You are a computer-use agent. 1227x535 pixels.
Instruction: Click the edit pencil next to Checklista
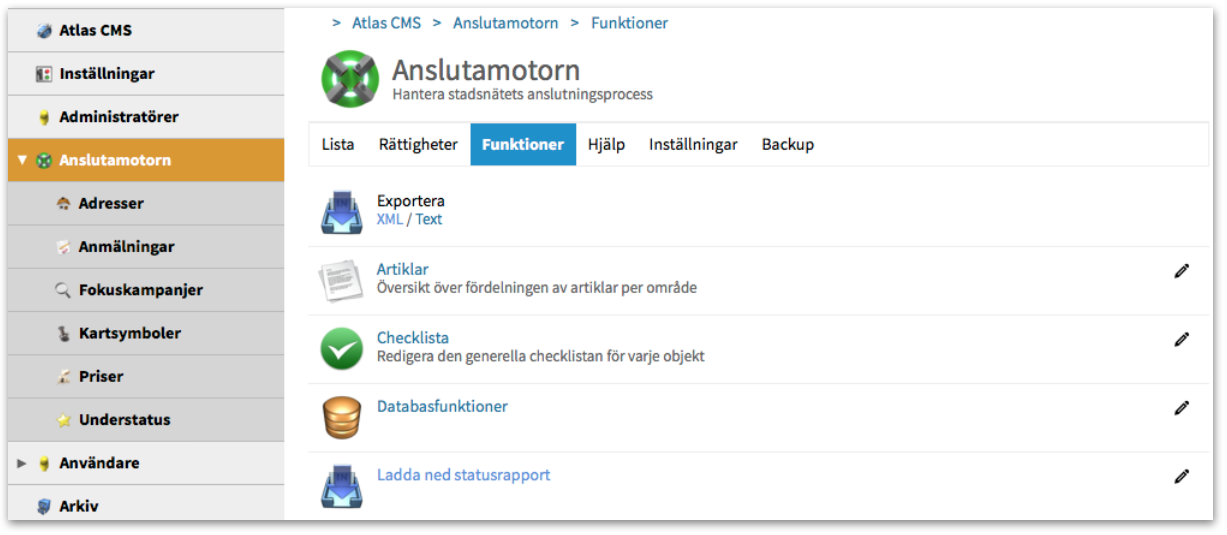pyautogui.click(x=1181, y=339)
